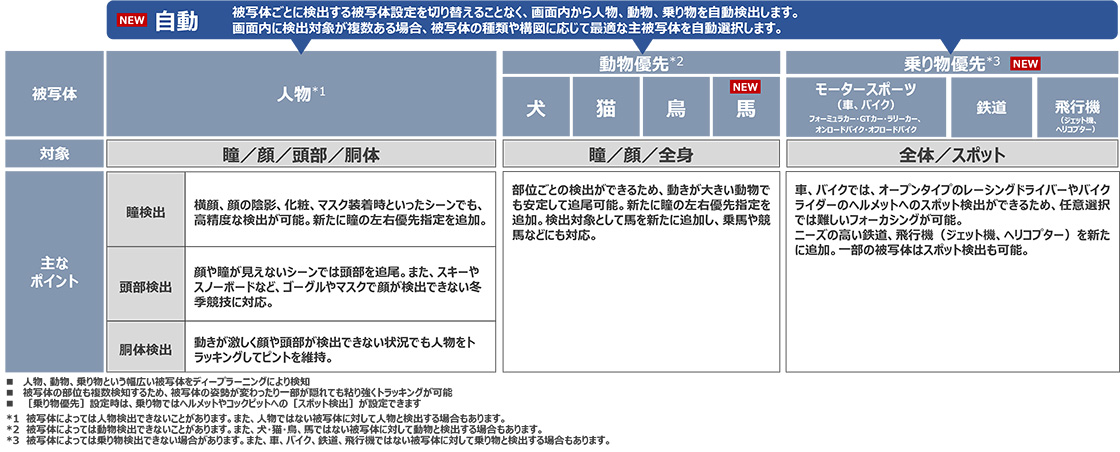
Task: Choose the 馬 subject tile
Action: click(x=745, y=110)
